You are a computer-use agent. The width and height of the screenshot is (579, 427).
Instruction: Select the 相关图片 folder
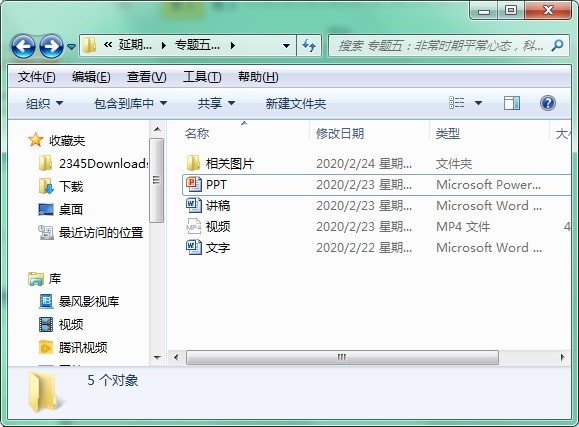point(376,163)
